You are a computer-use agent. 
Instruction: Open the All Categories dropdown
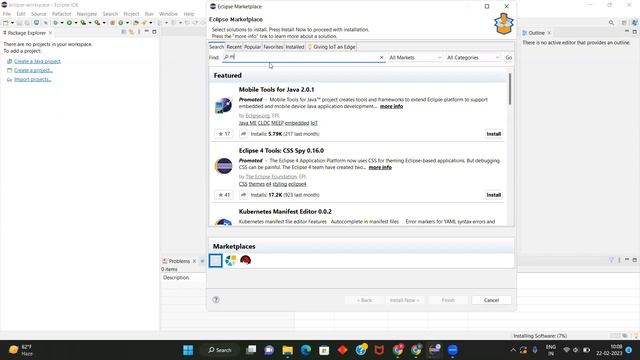click(473, 58)
